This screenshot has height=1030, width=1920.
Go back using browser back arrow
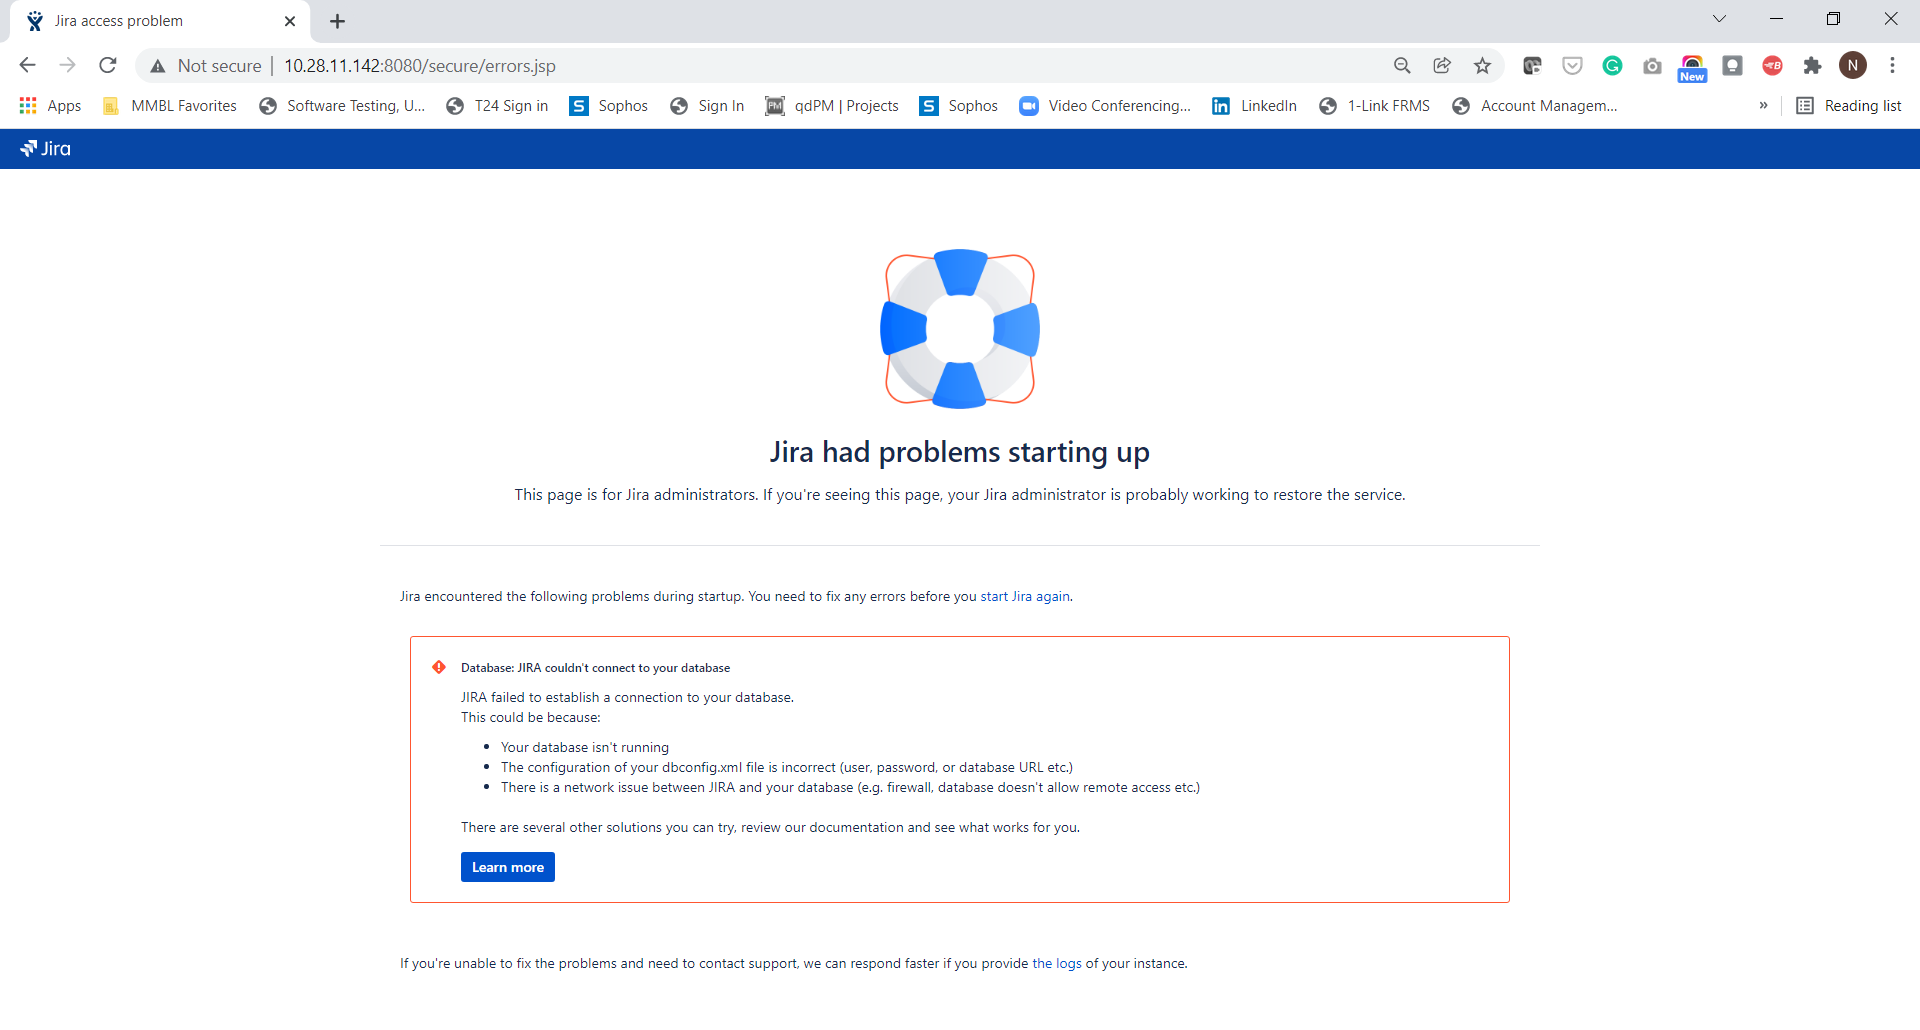click(27, 65)
